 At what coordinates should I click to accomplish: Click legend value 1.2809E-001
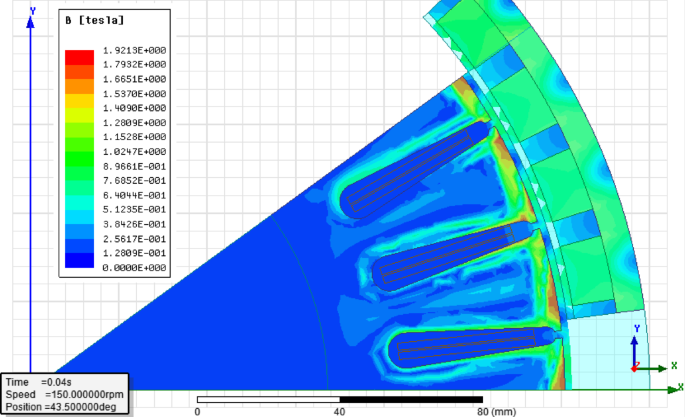pos(134,253)
